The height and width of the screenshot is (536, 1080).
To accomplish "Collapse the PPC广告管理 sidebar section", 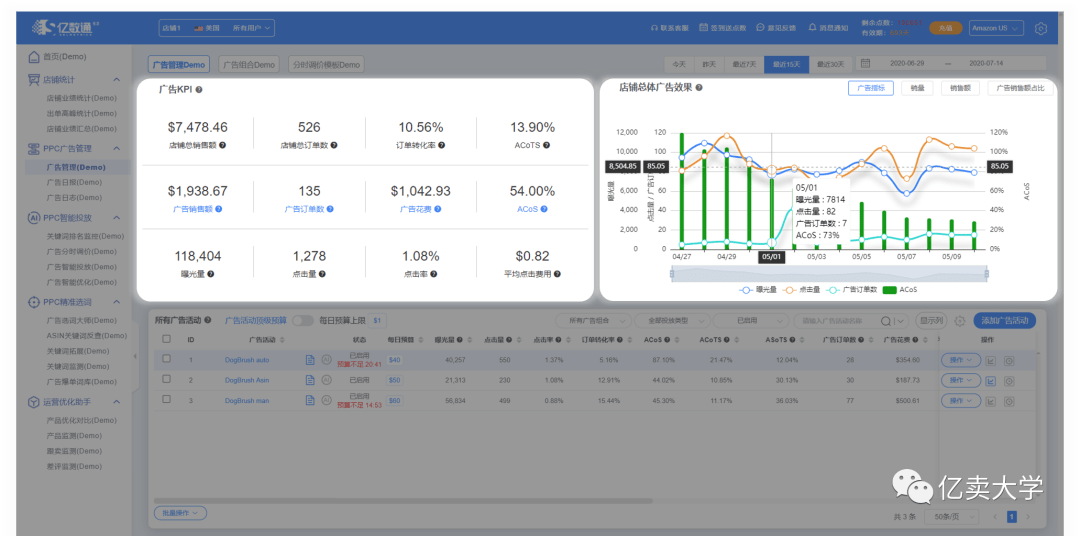I will (x=116, y=148).
